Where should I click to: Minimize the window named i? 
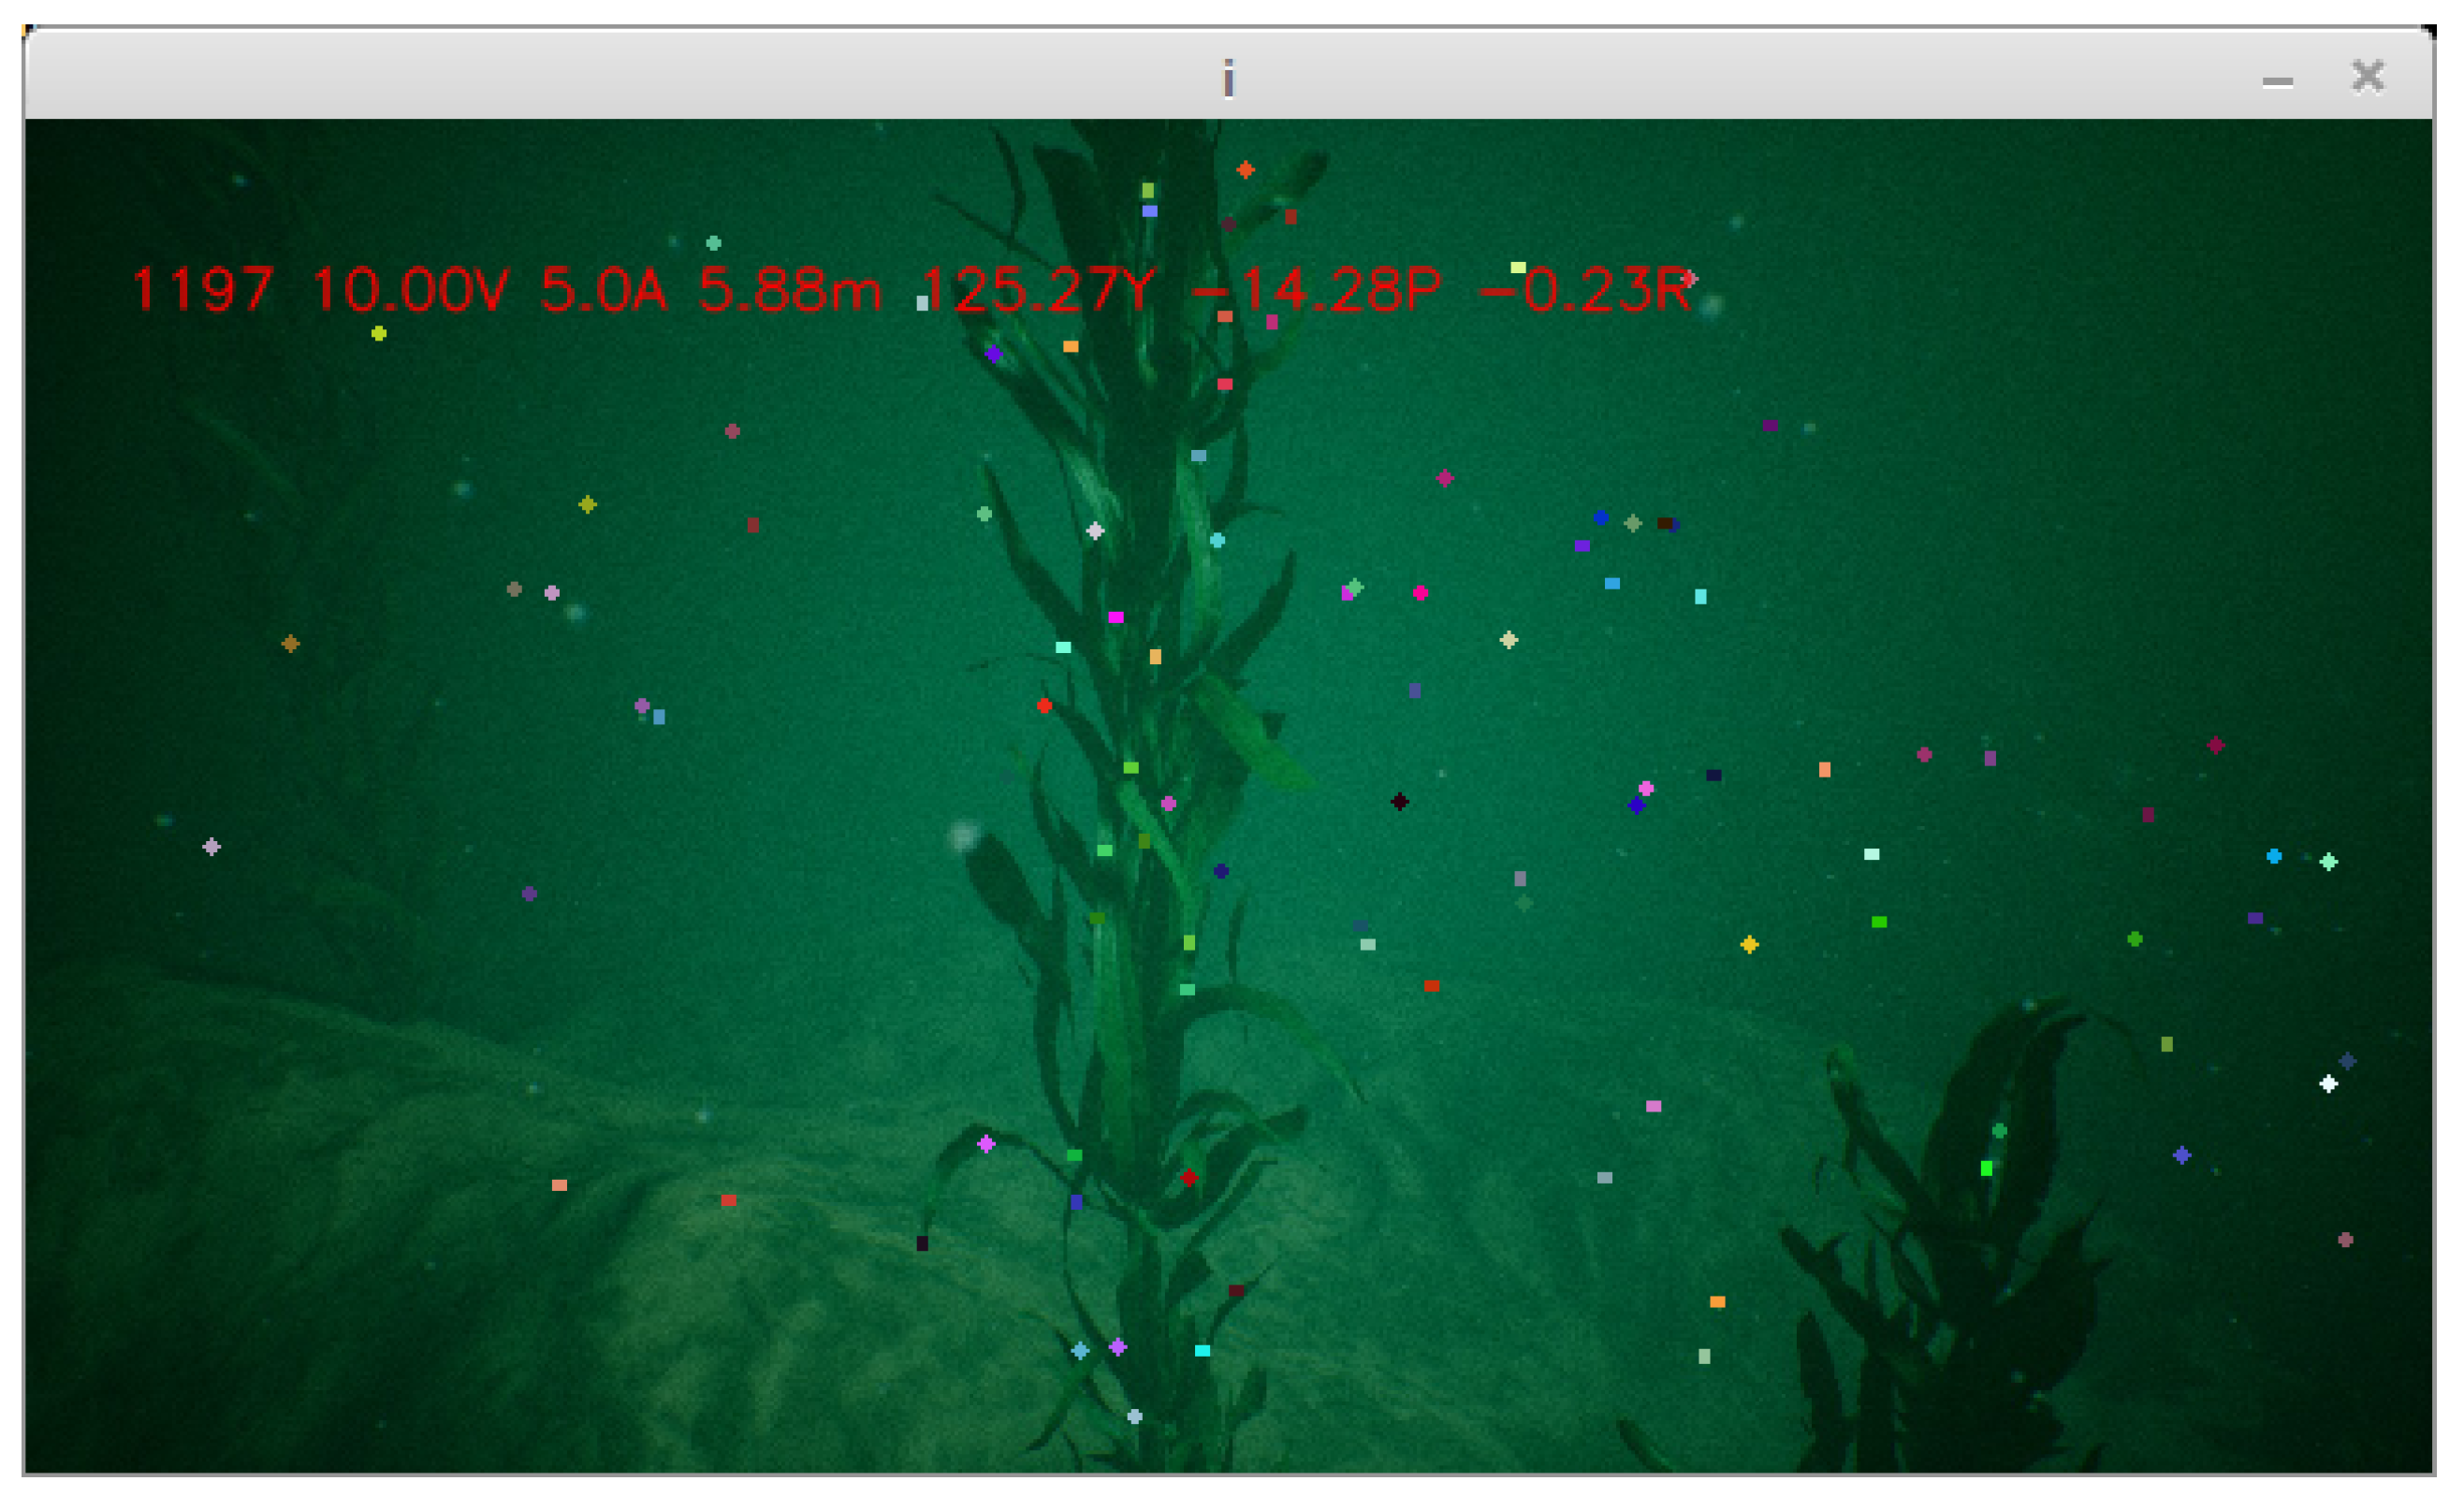pyautogui.click(x=2277, y=82)
